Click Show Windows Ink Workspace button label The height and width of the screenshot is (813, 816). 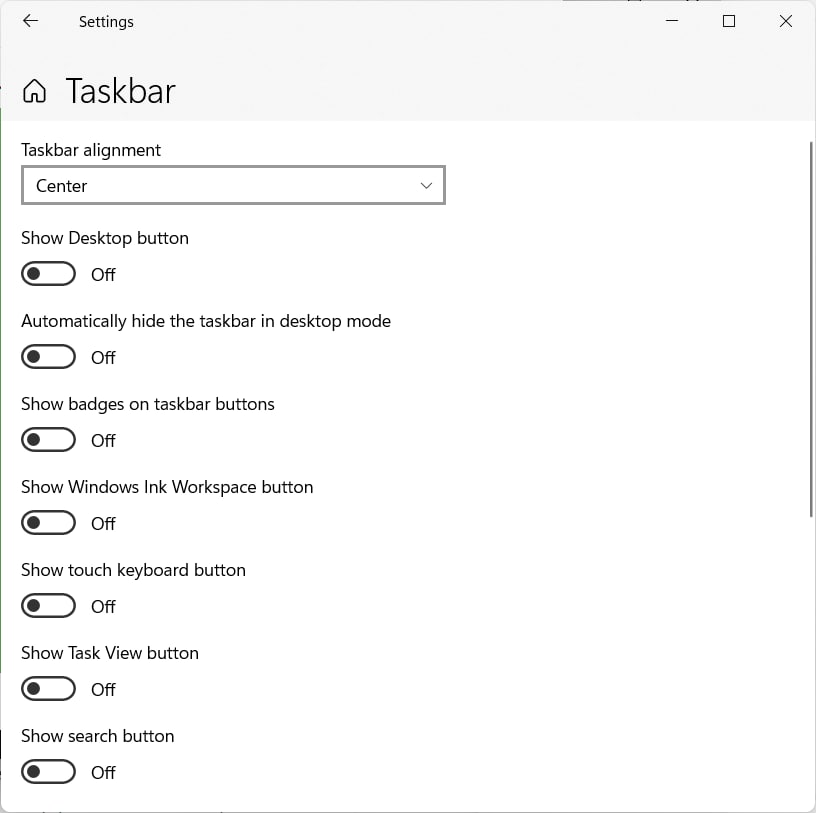167,487
